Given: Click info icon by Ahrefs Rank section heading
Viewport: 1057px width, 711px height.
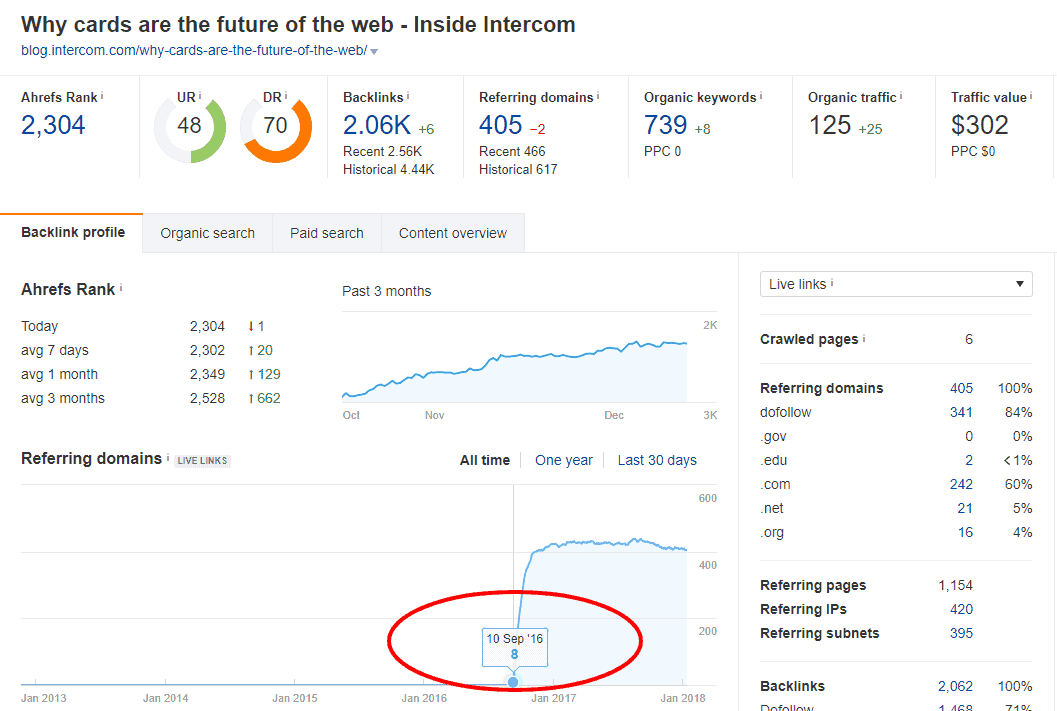Looking at the screenshot, I should (x=121, y=288).
